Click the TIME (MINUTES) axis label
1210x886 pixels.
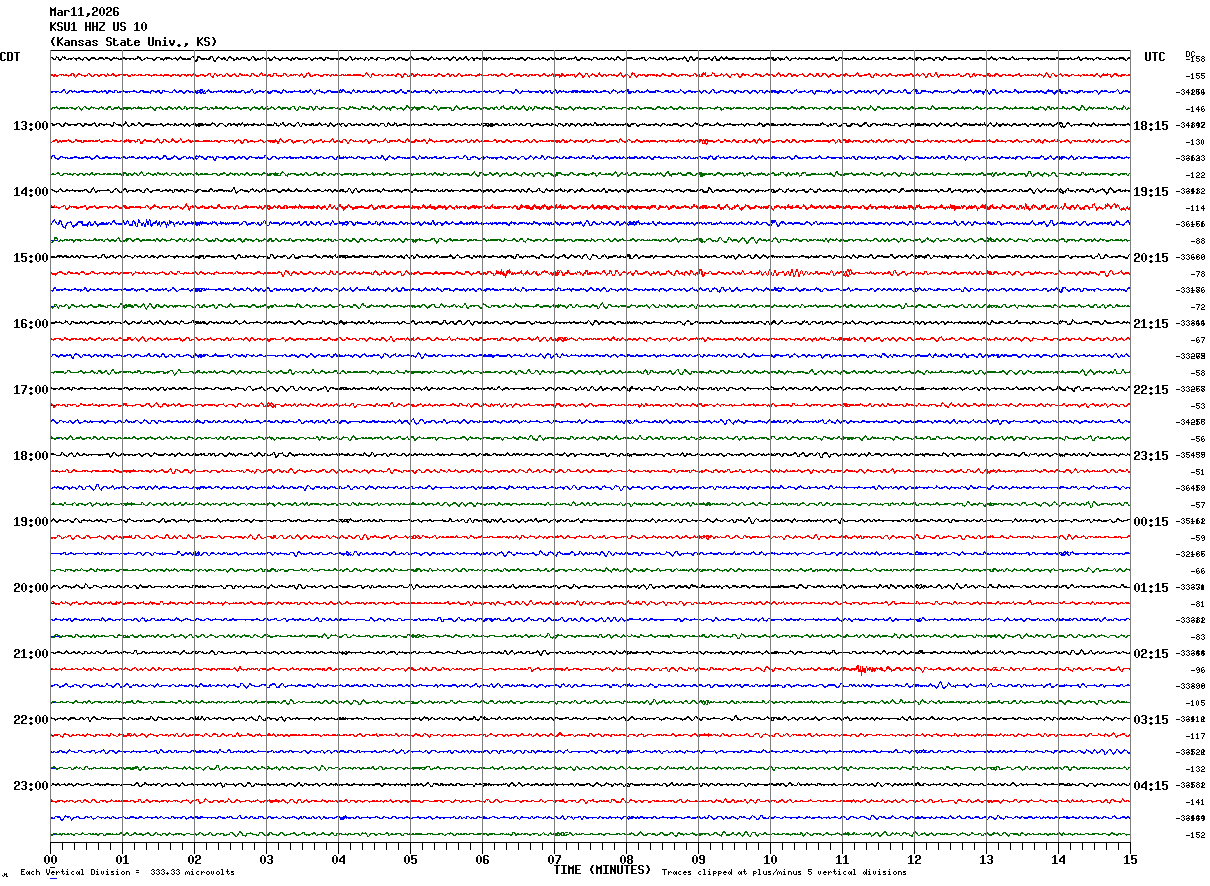[602, 870]
